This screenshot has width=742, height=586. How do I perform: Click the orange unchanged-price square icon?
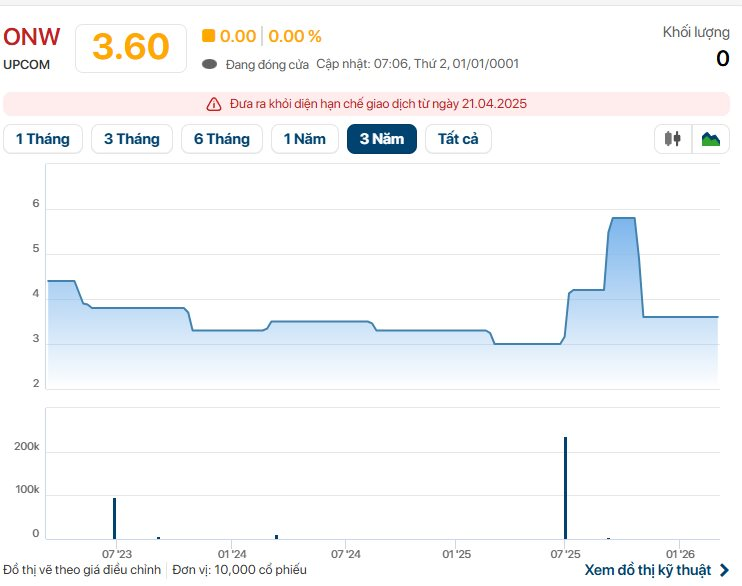pos(208,36)
